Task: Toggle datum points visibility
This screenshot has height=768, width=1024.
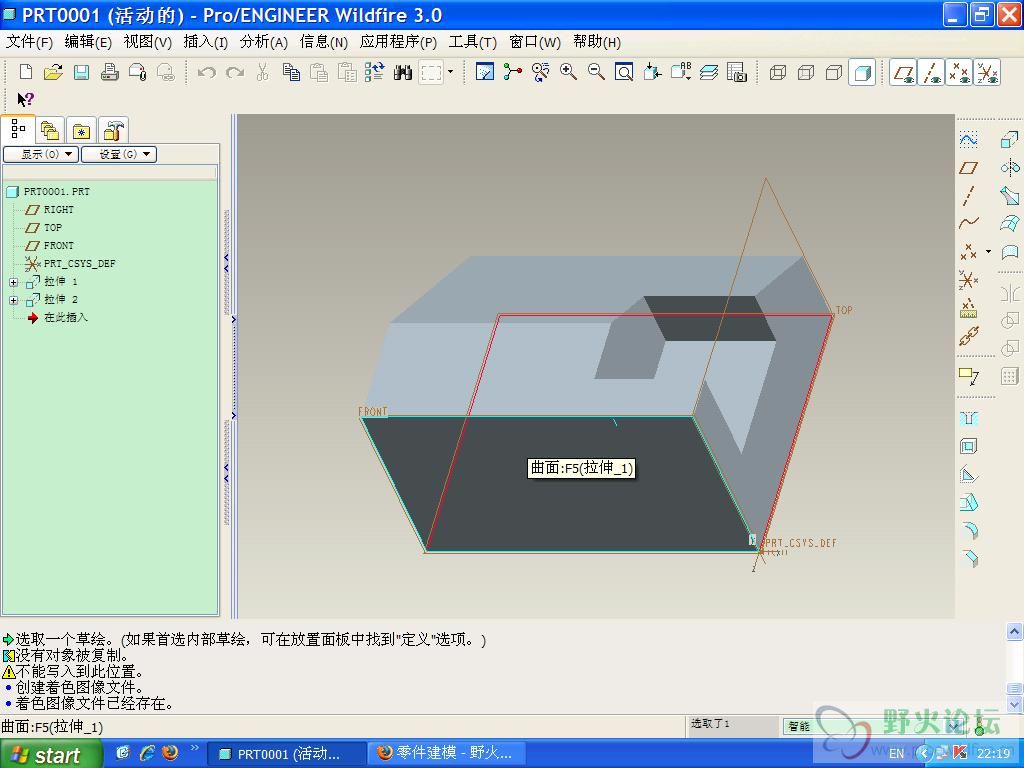Action: [959, 72]
